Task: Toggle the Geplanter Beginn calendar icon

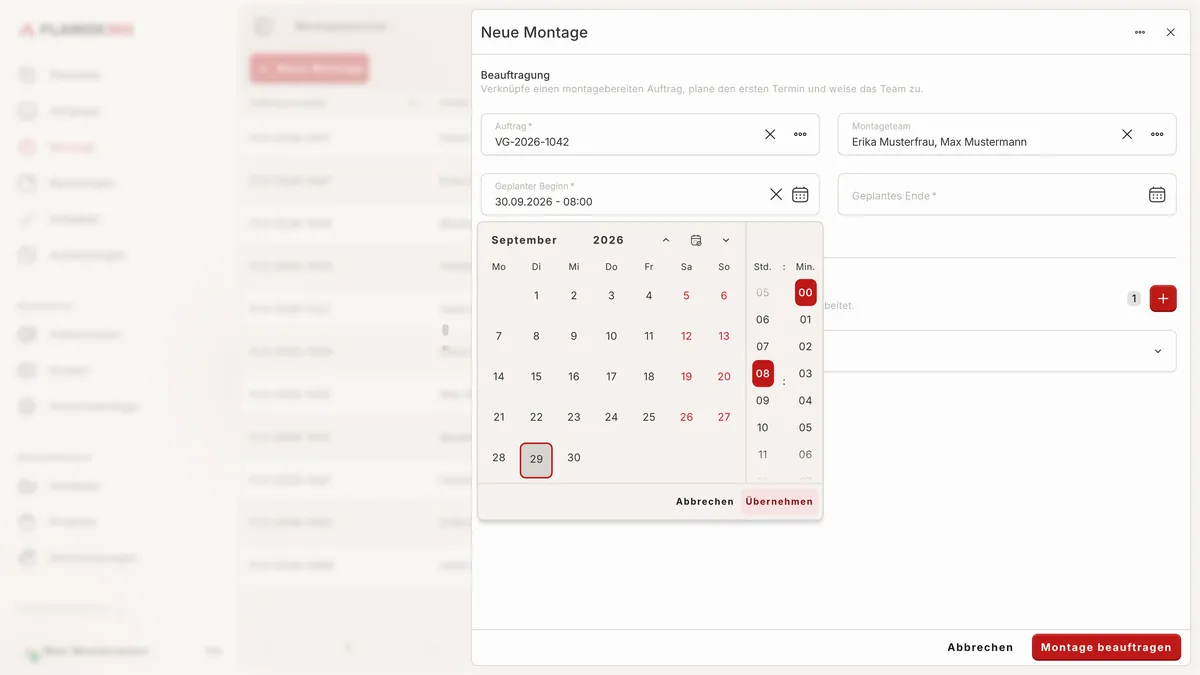Action: tap(800, 194)
